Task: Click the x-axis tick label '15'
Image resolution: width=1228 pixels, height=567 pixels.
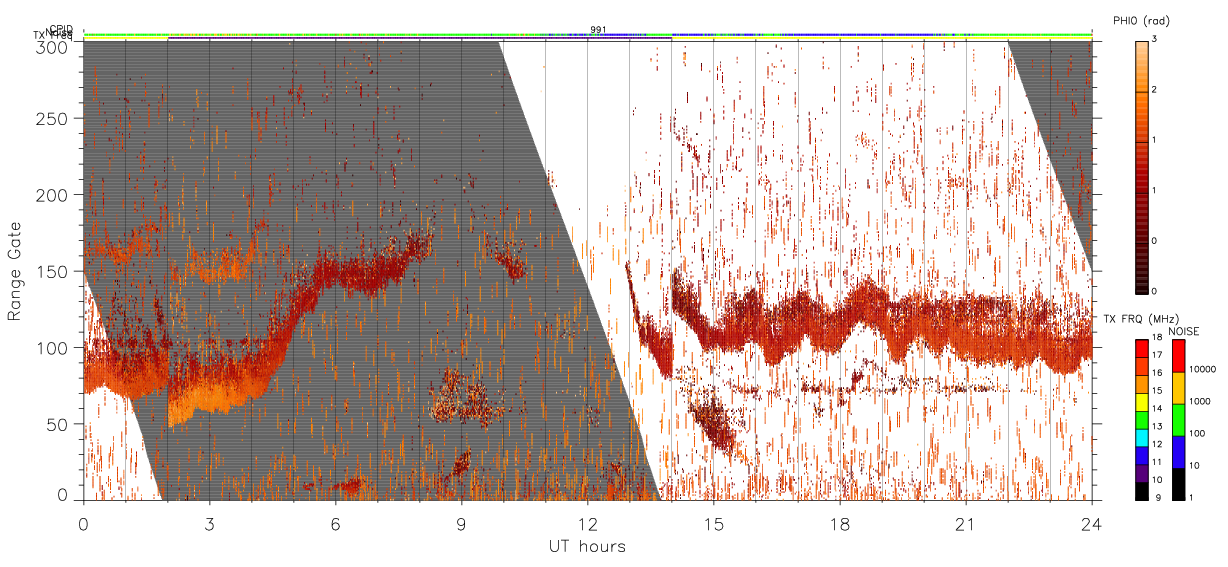Action: 713,523
